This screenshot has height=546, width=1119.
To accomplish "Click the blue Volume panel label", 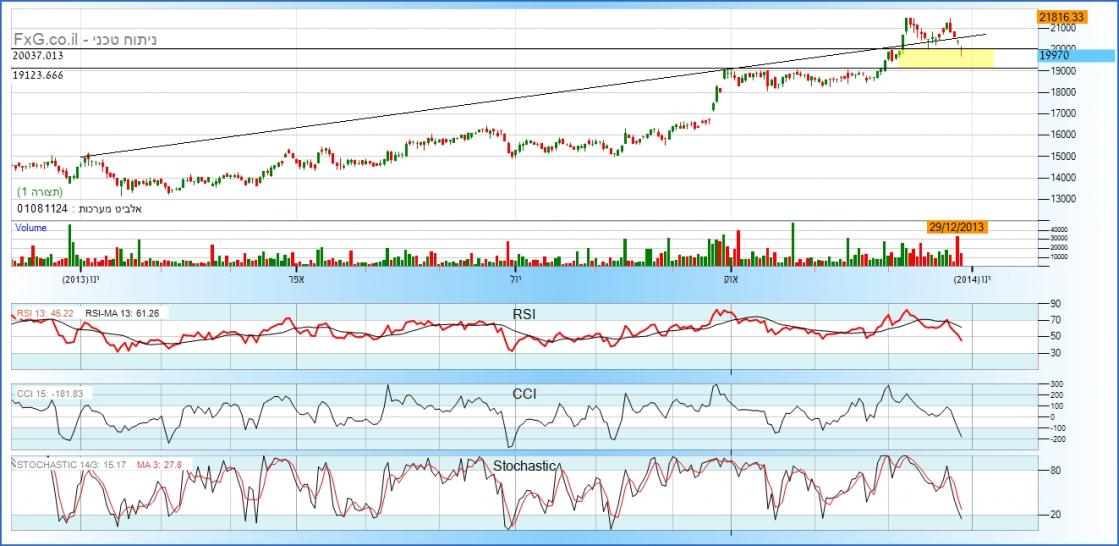I will point(31,228).
